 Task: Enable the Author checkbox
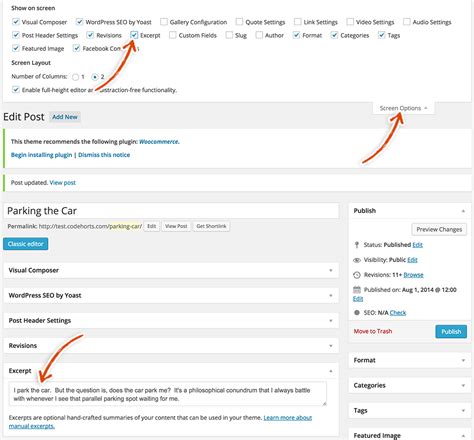259,35
